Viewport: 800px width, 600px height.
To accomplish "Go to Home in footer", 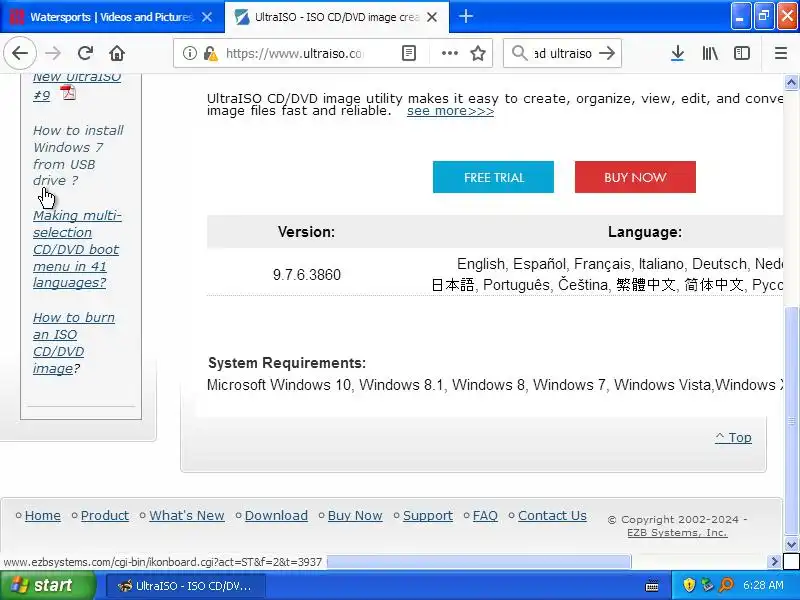I will pos(43,515).
